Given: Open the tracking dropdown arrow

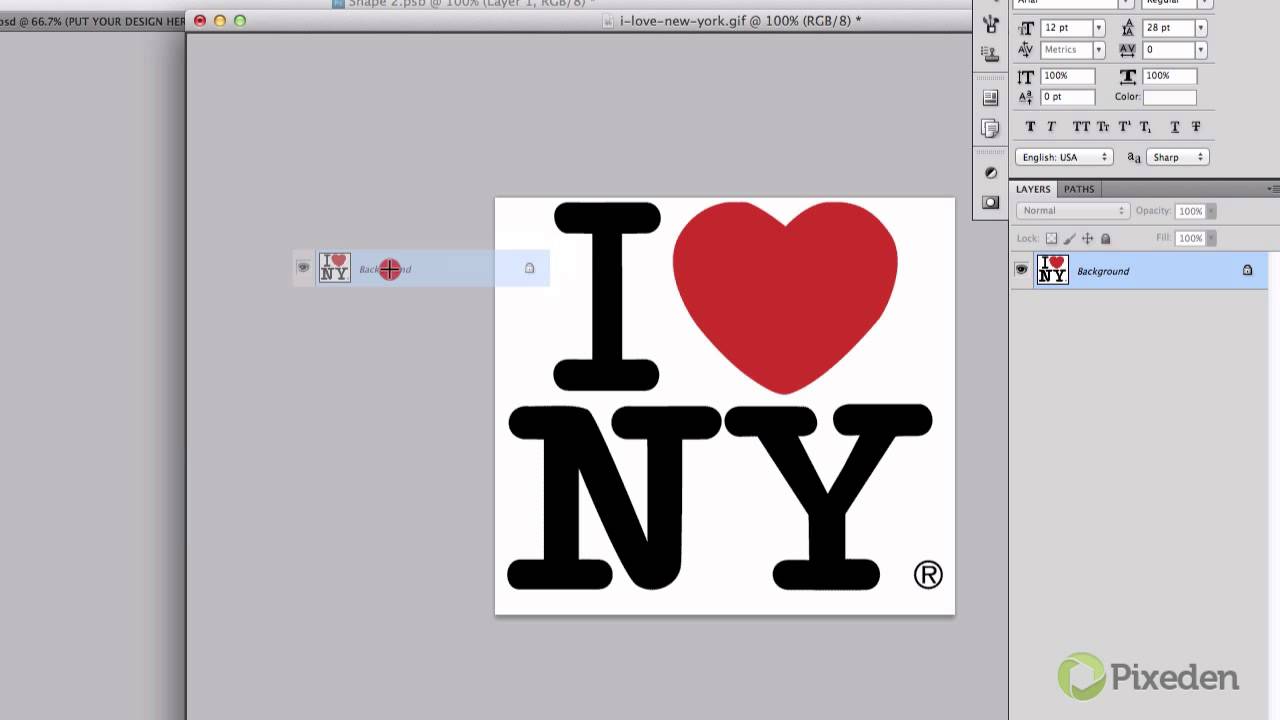Looking at the screenshot, I should point(1201,50).
